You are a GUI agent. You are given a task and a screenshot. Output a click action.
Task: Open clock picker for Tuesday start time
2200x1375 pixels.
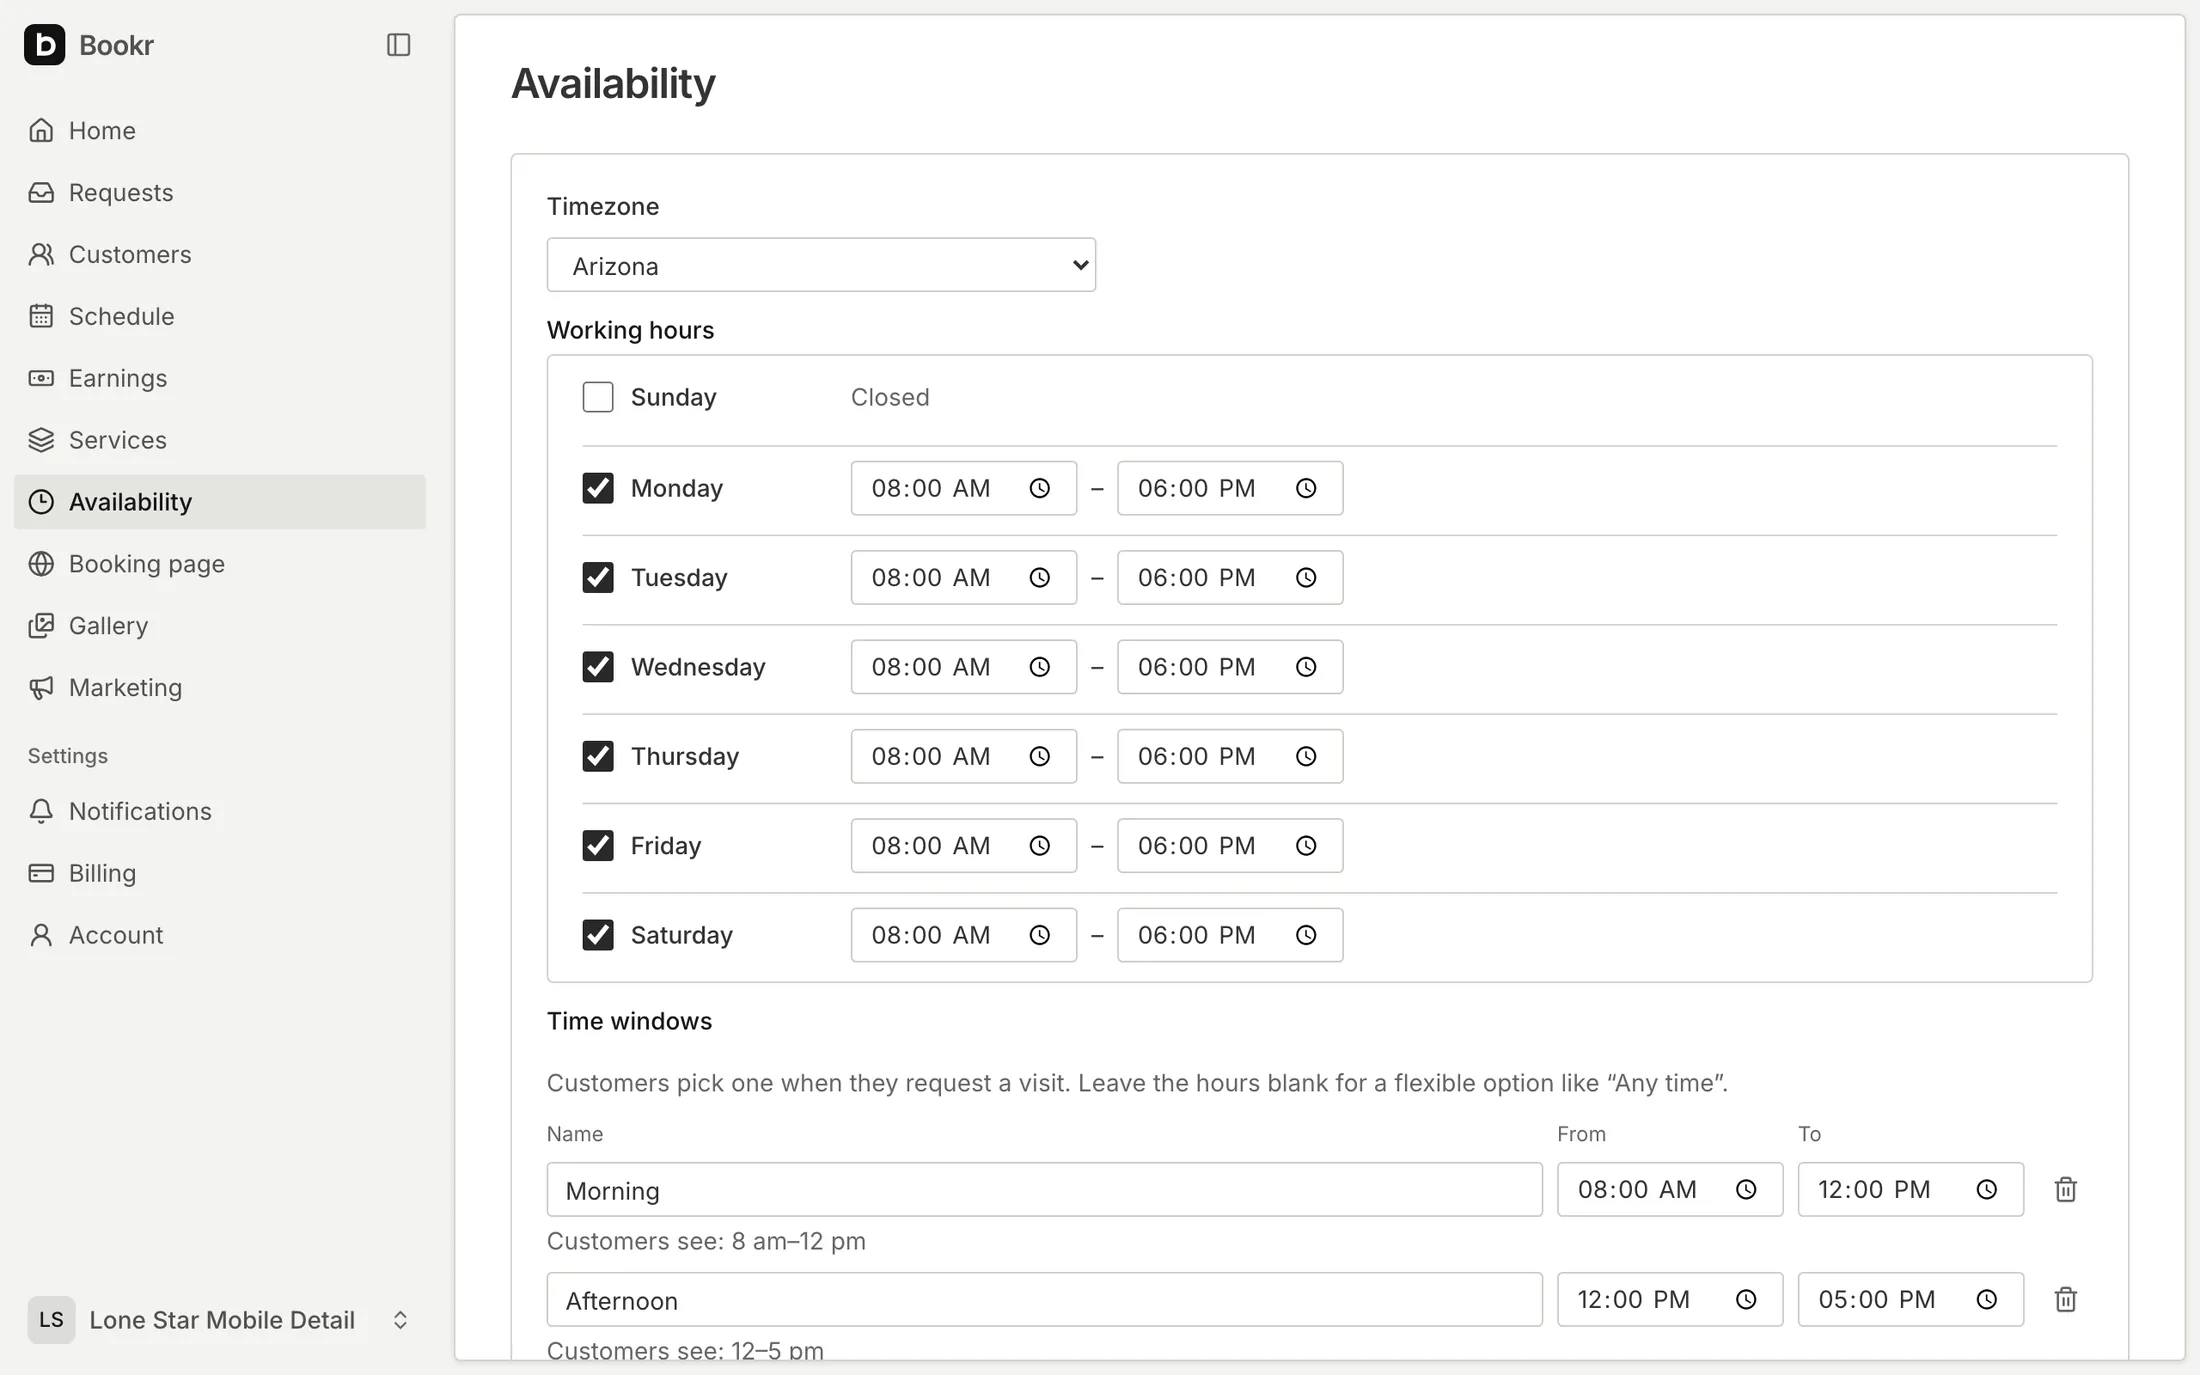[x=1040, y=577]
